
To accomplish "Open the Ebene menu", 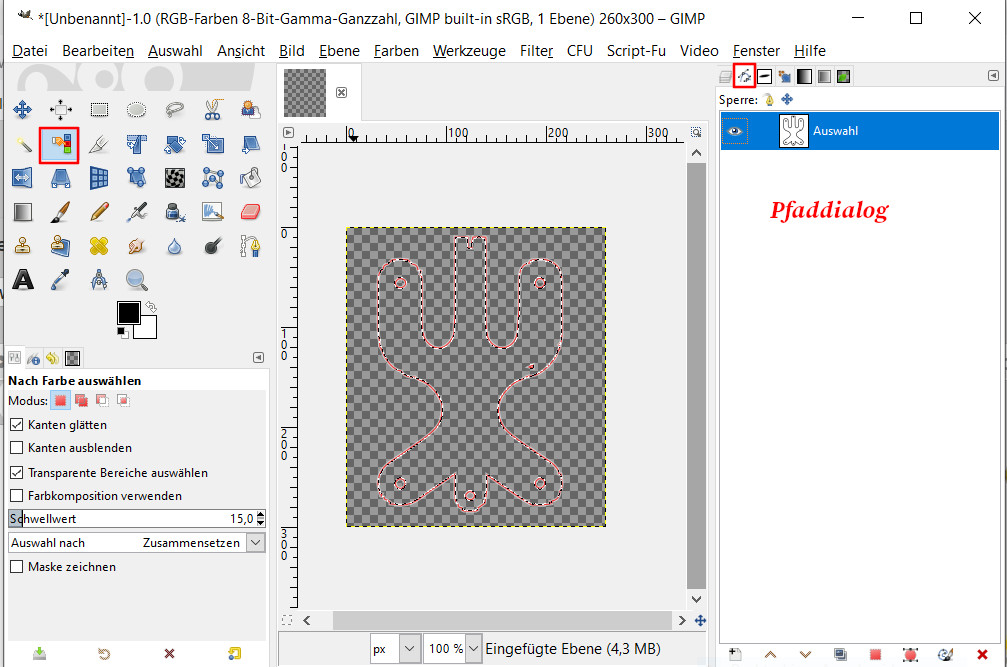I will (339, 51).
